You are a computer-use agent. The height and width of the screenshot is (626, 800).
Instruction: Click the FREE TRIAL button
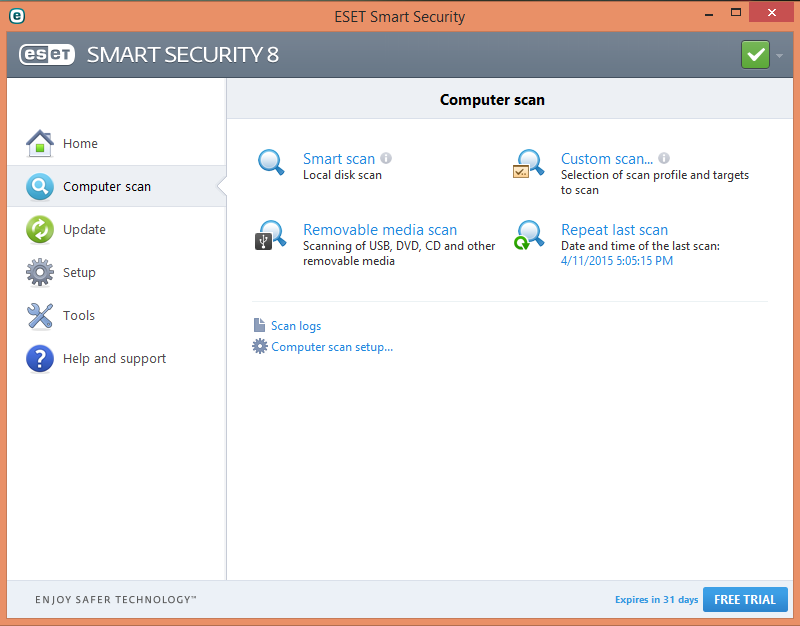(x=745, y=599)
